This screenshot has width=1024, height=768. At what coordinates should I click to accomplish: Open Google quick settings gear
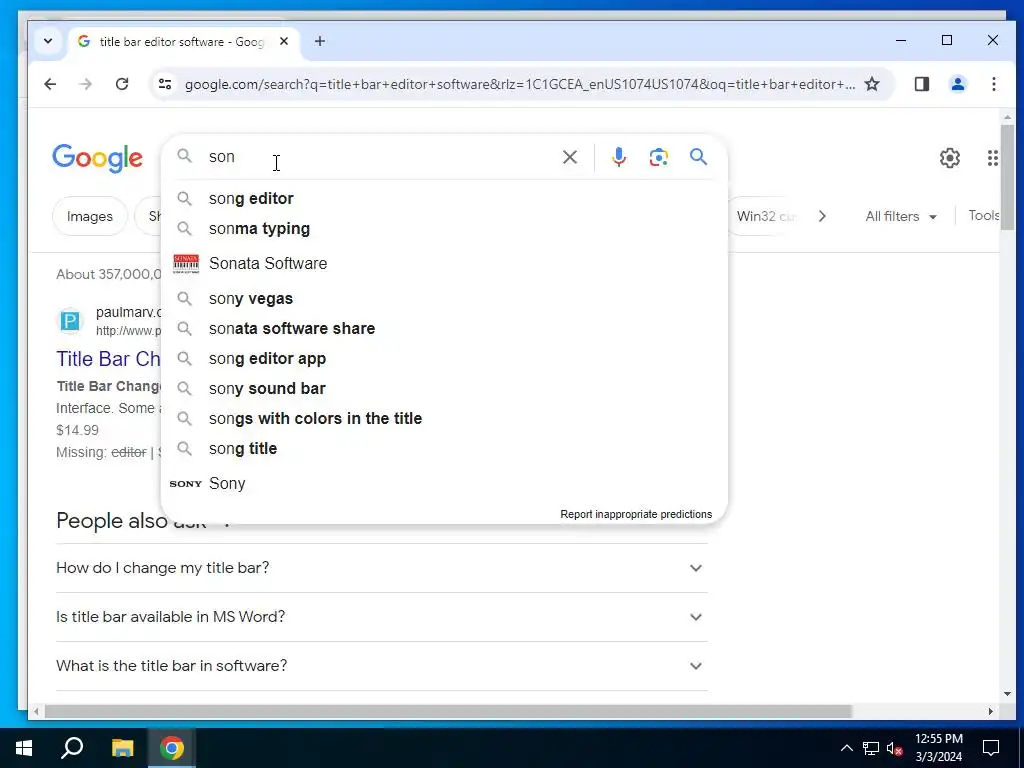point(950,157)
